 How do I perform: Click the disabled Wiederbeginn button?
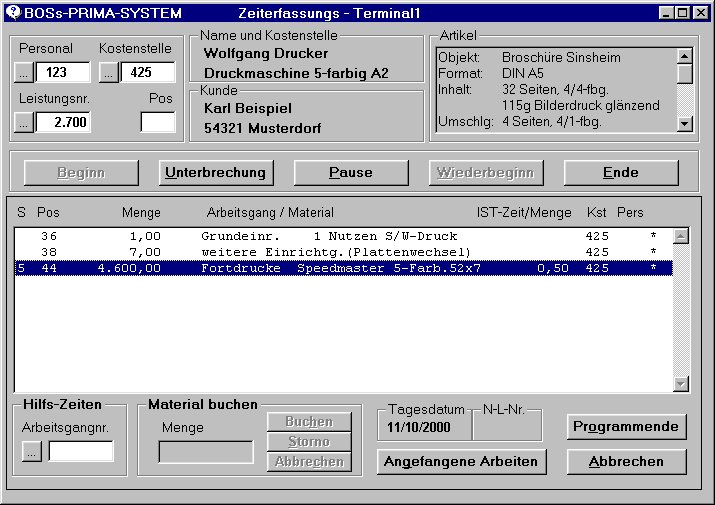[x=486, y=172]
